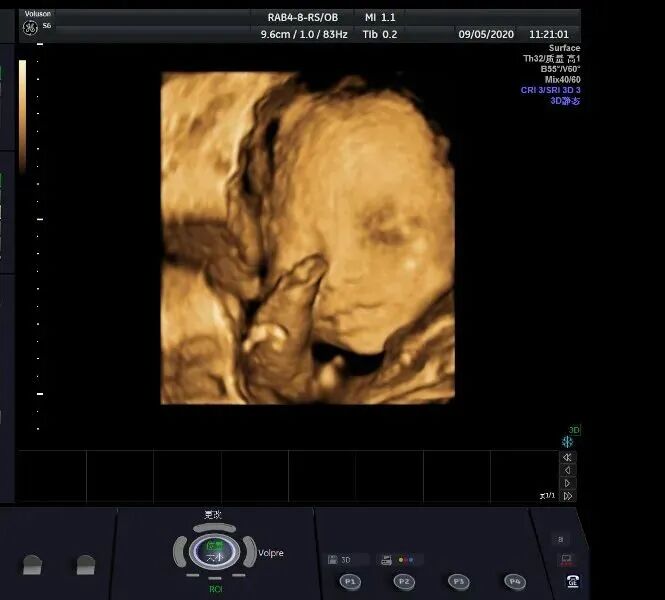This screenshot has height=600, width=665.
Task: Click the B55°/V60° angle parameter
Action: click(560, 69)
